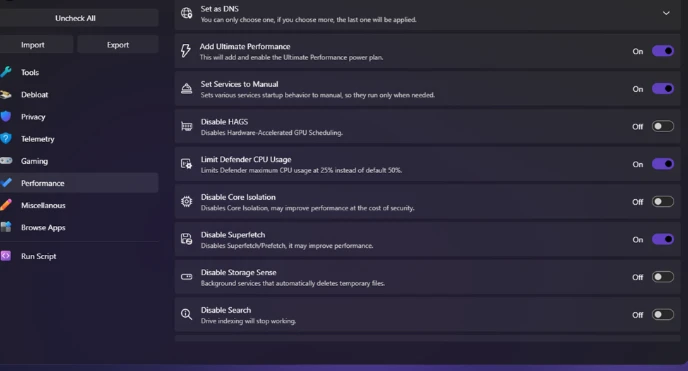Click the Set as DNS globe icon
Viewport: 688px width, 371px height.
point(186,13)
